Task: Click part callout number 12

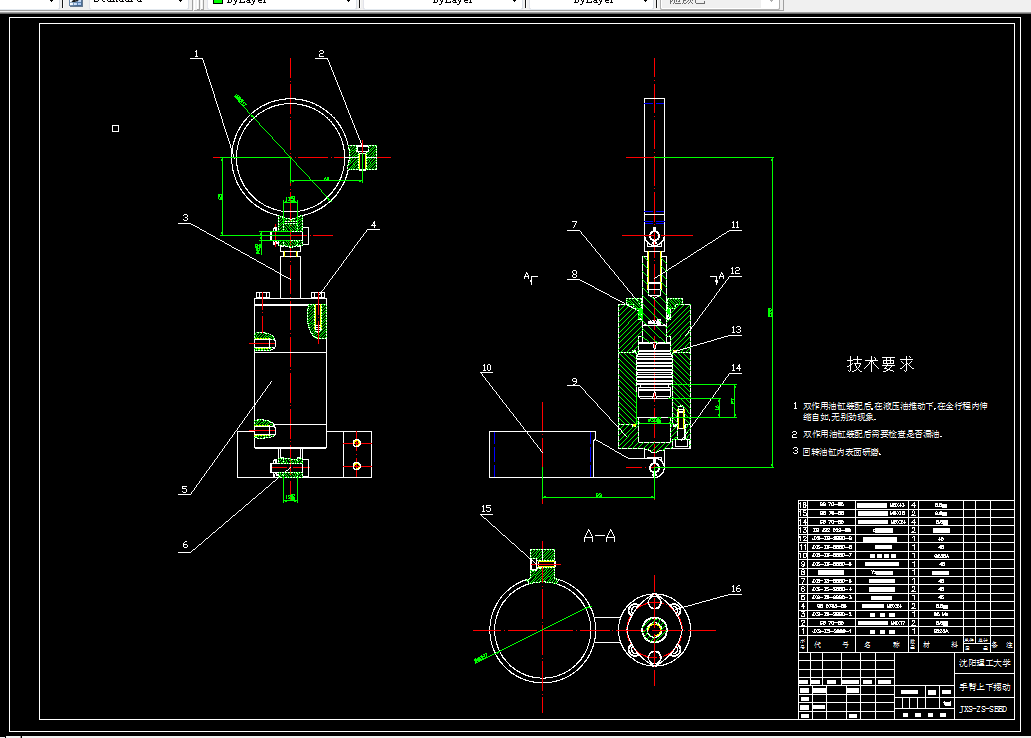Action: point(735,271)
